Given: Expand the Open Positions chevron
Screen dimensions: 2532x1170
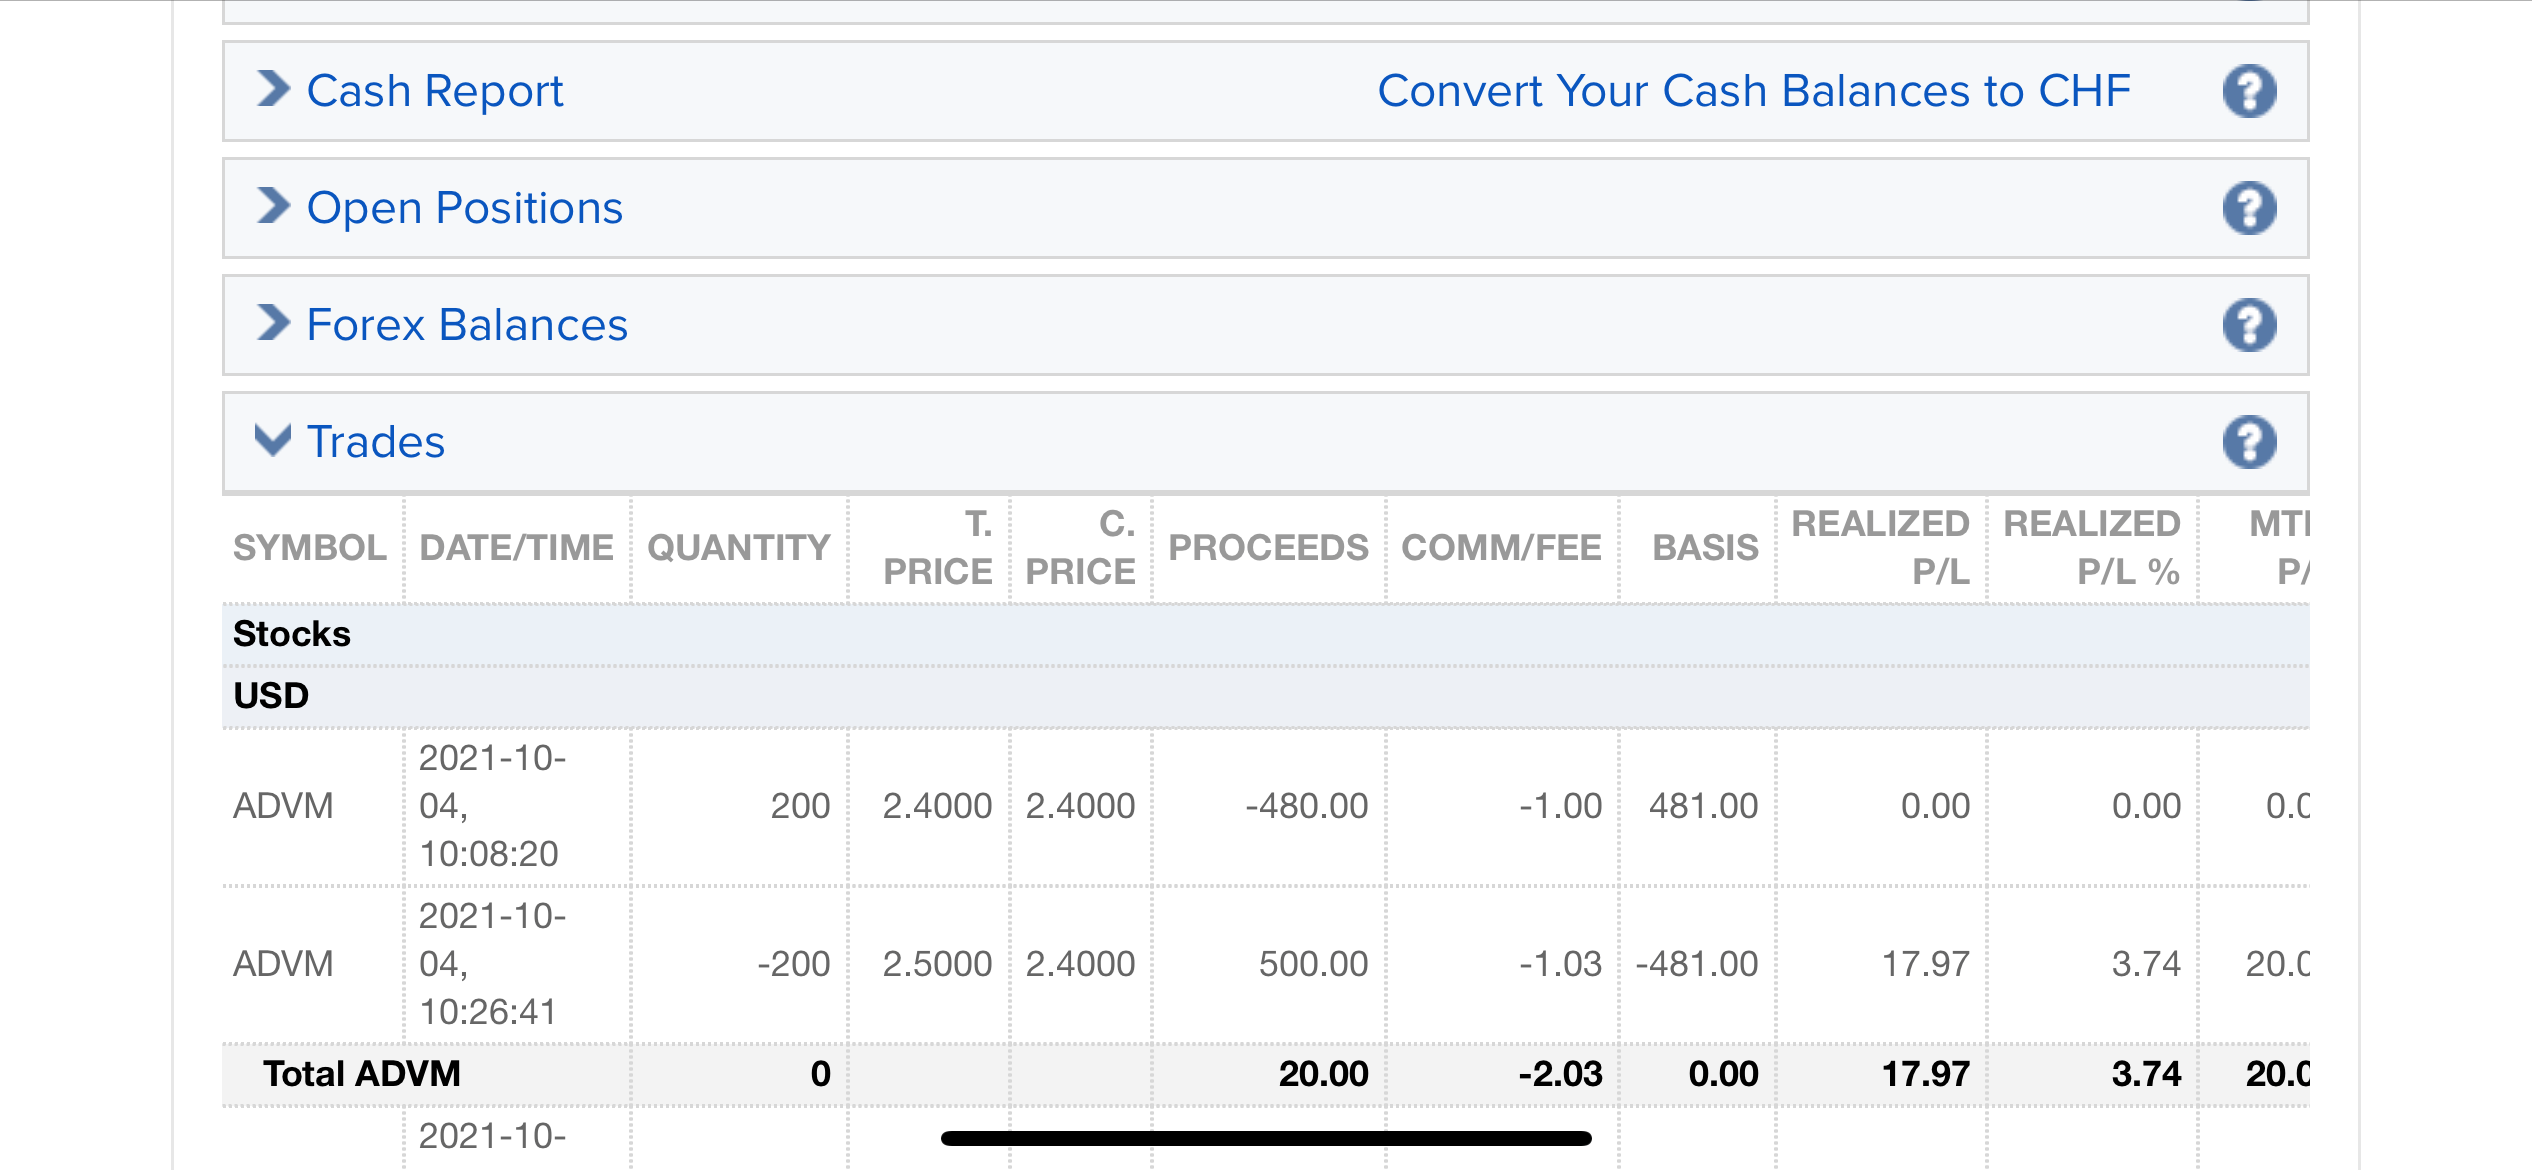Looking at the screenshot, I should coord(272,207).
